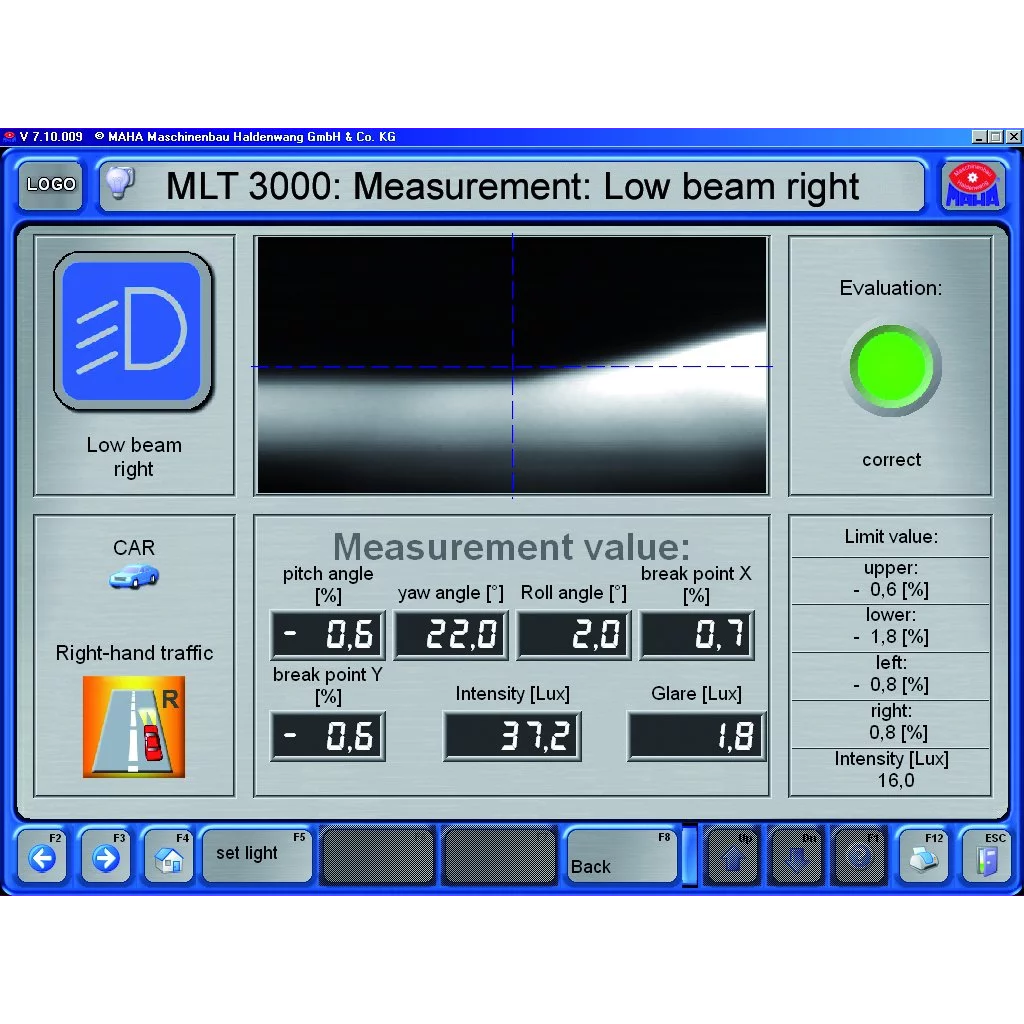Click the version text V 7.10.009
Screen dimensions: 1024x1024
click(51, 136)
